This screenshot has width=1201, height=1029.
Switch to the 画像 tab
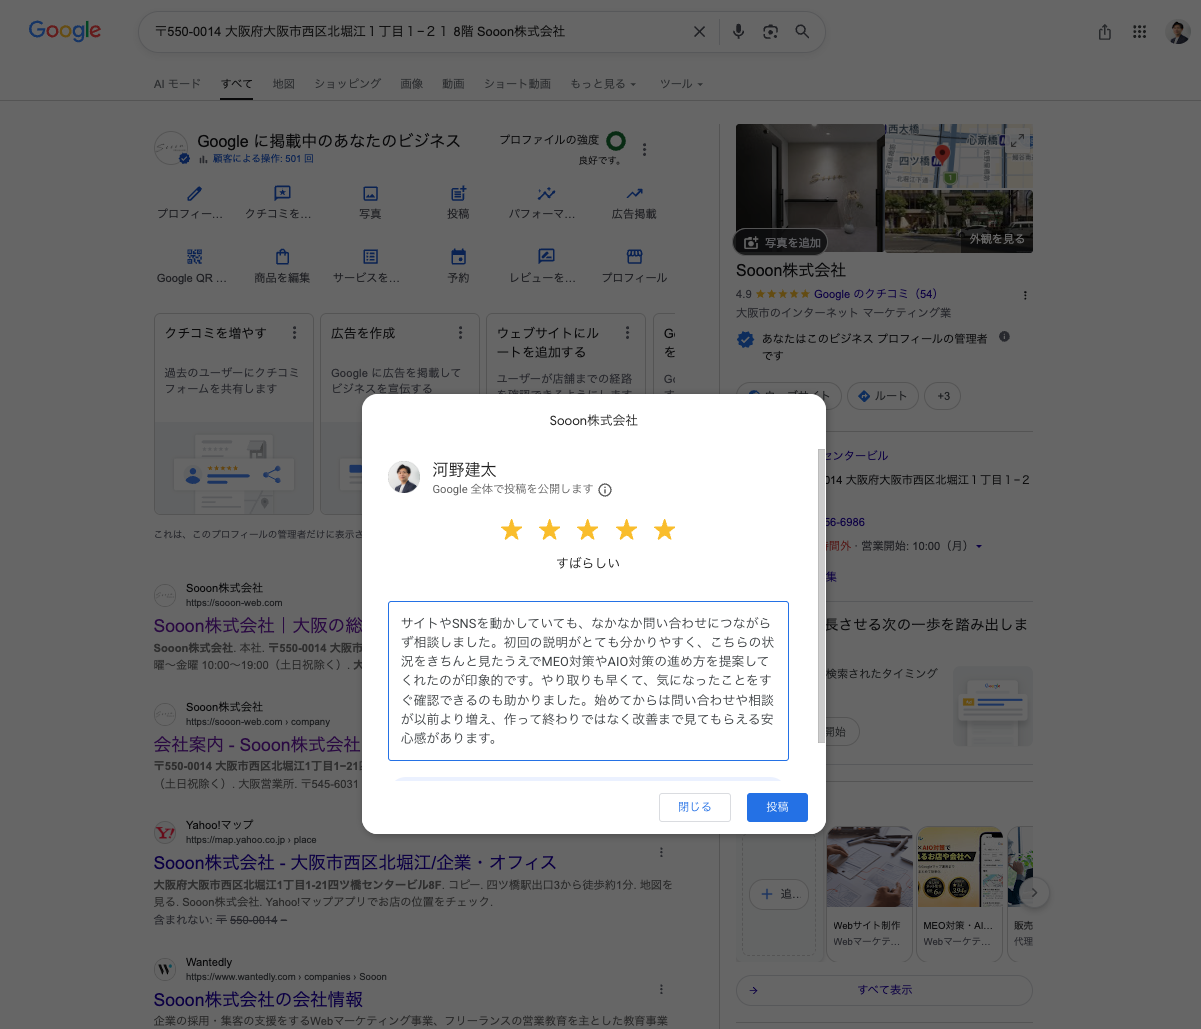click(x=412, y=84)
